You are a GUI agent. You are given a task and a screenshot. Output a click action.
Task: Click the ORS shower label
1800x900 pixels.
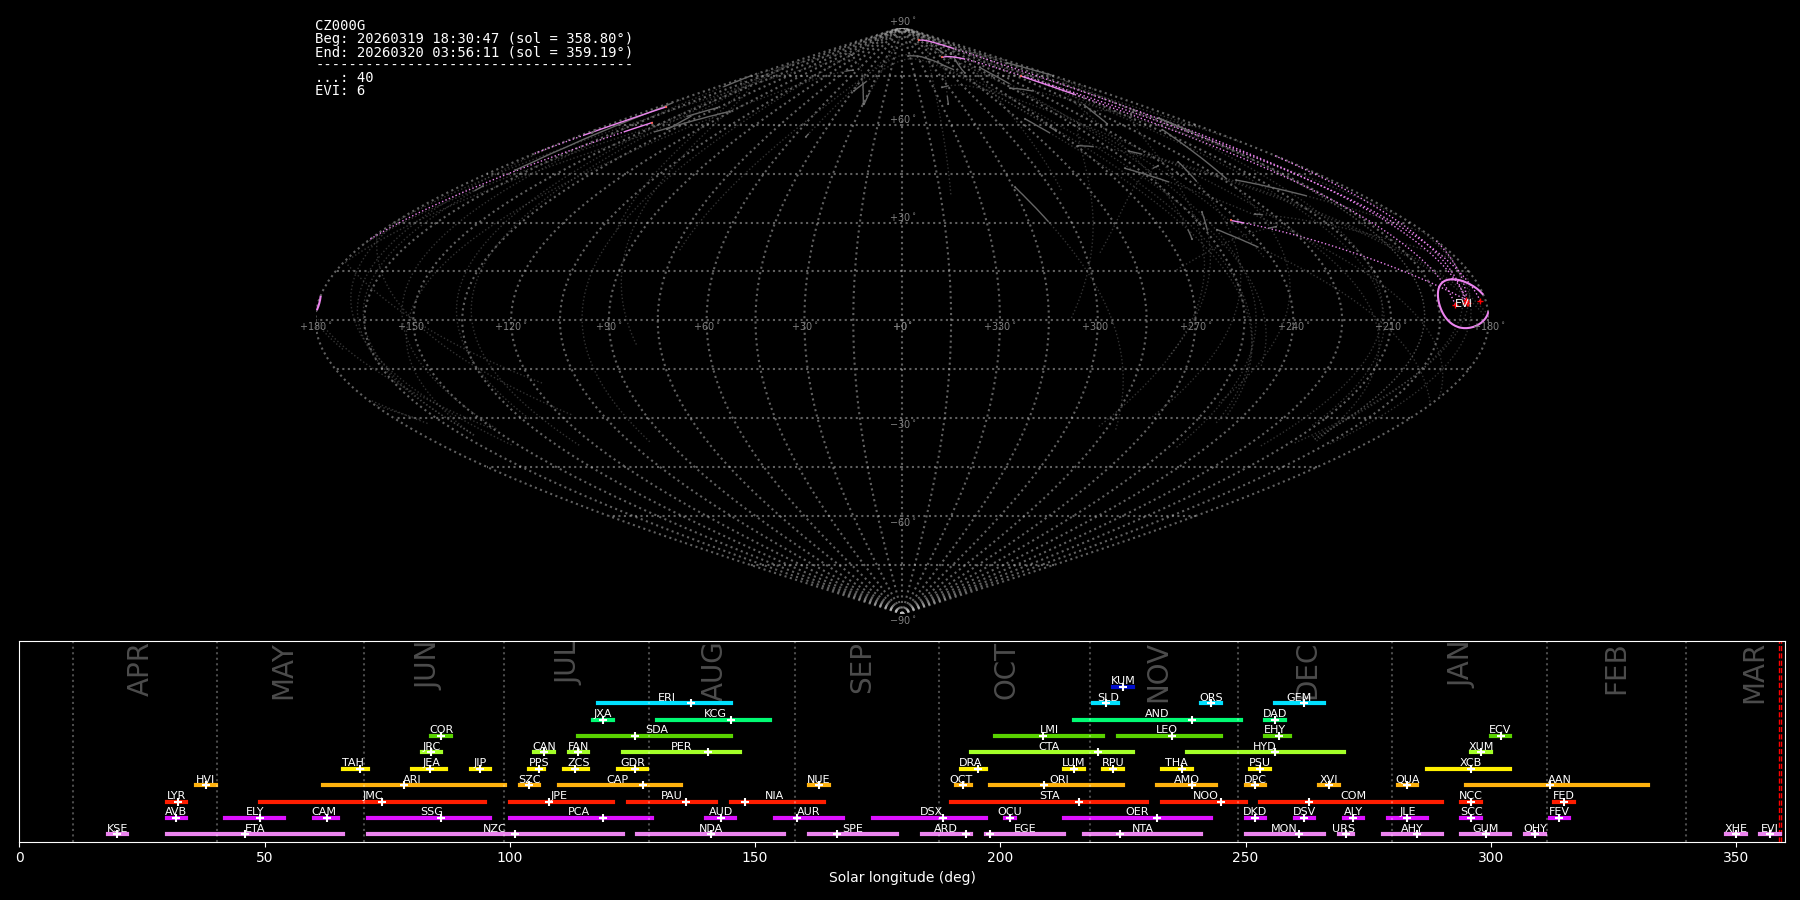click(x=1211, y=698)
